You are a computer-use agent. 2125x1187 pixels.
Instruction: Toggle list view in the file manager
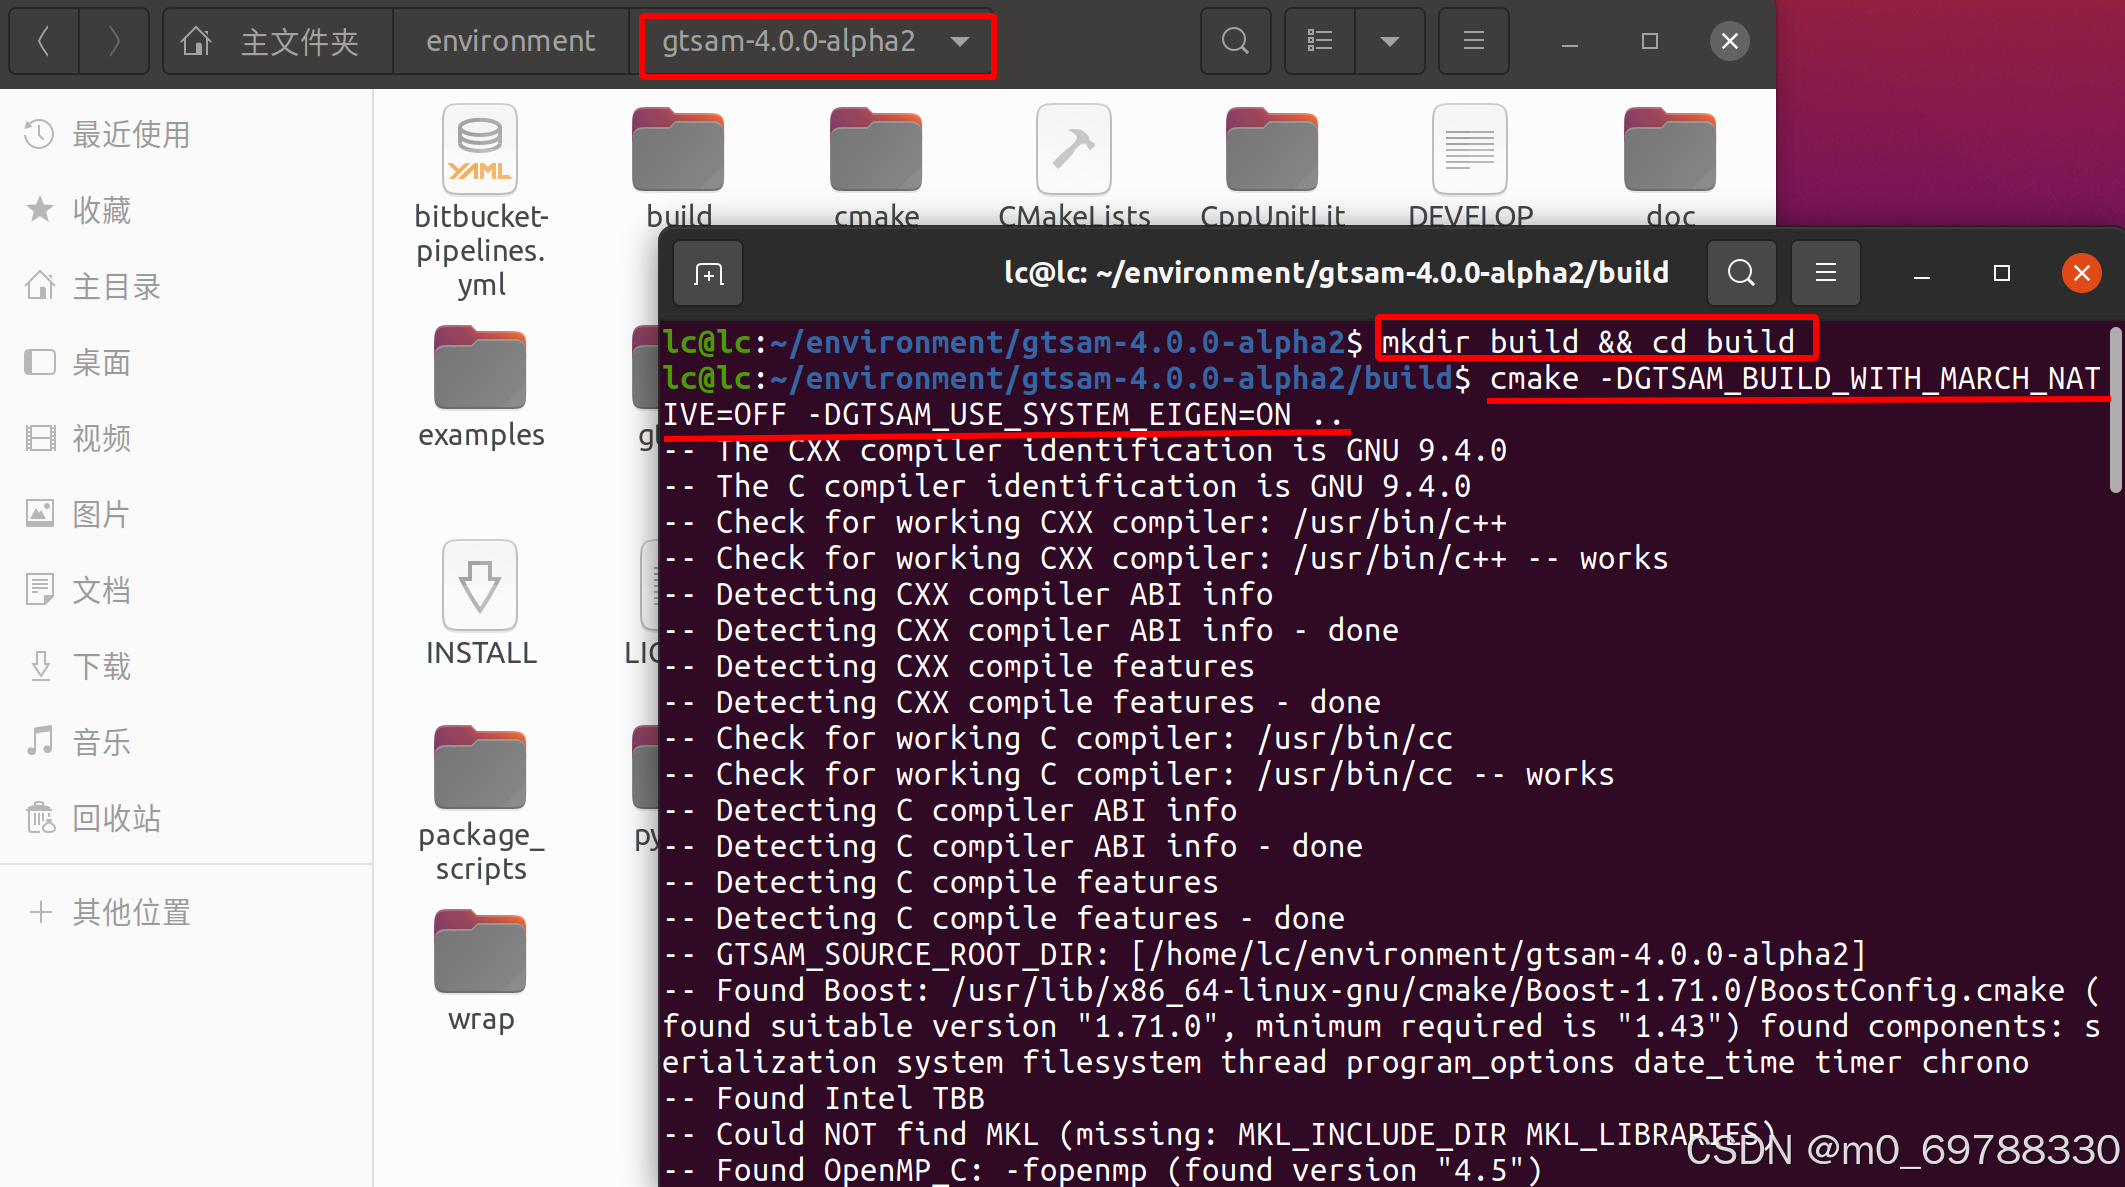[1318, 41]
